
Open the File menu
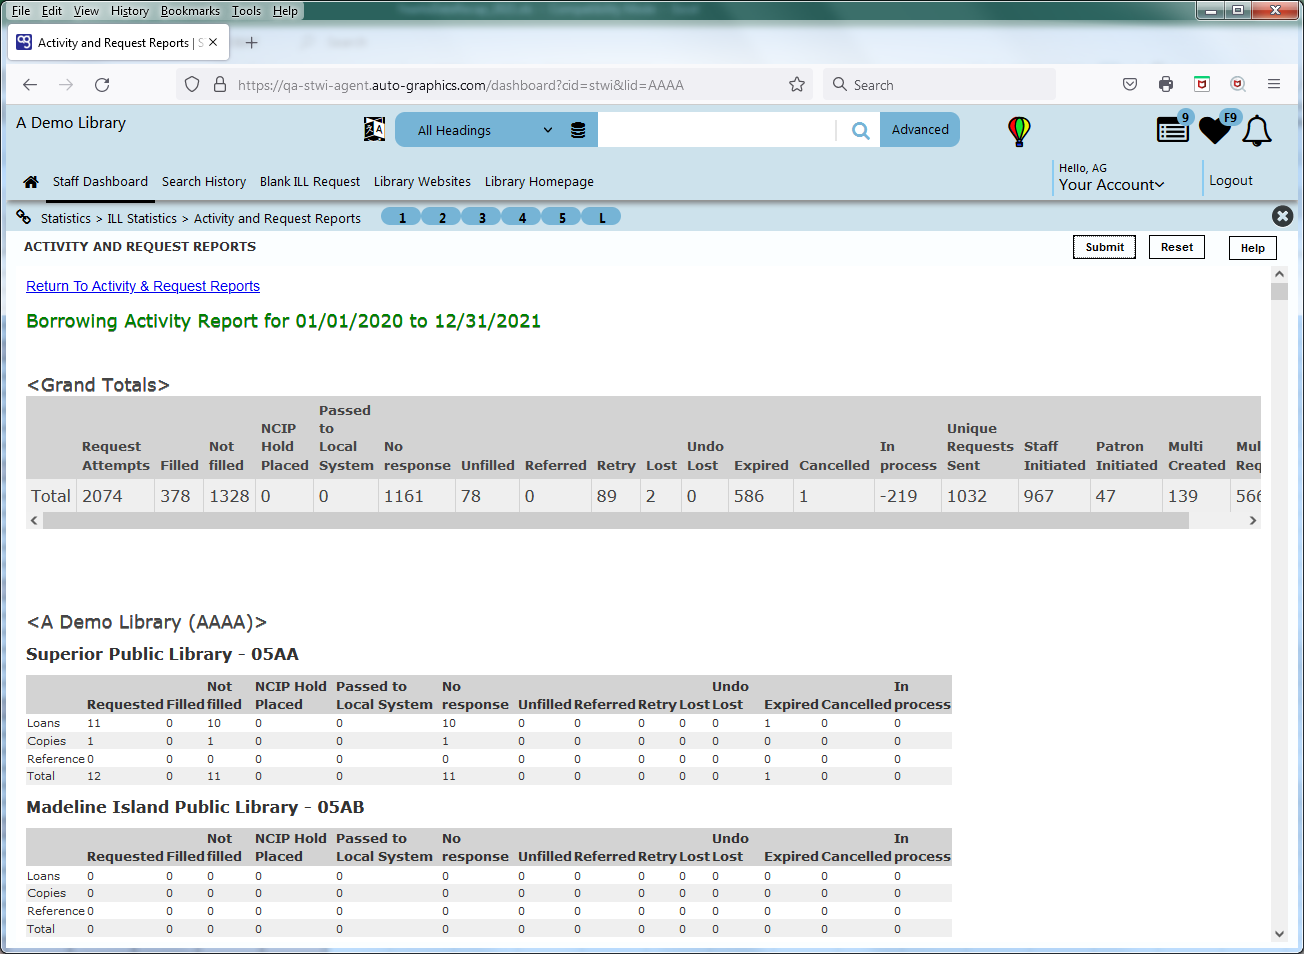point(20,11)
